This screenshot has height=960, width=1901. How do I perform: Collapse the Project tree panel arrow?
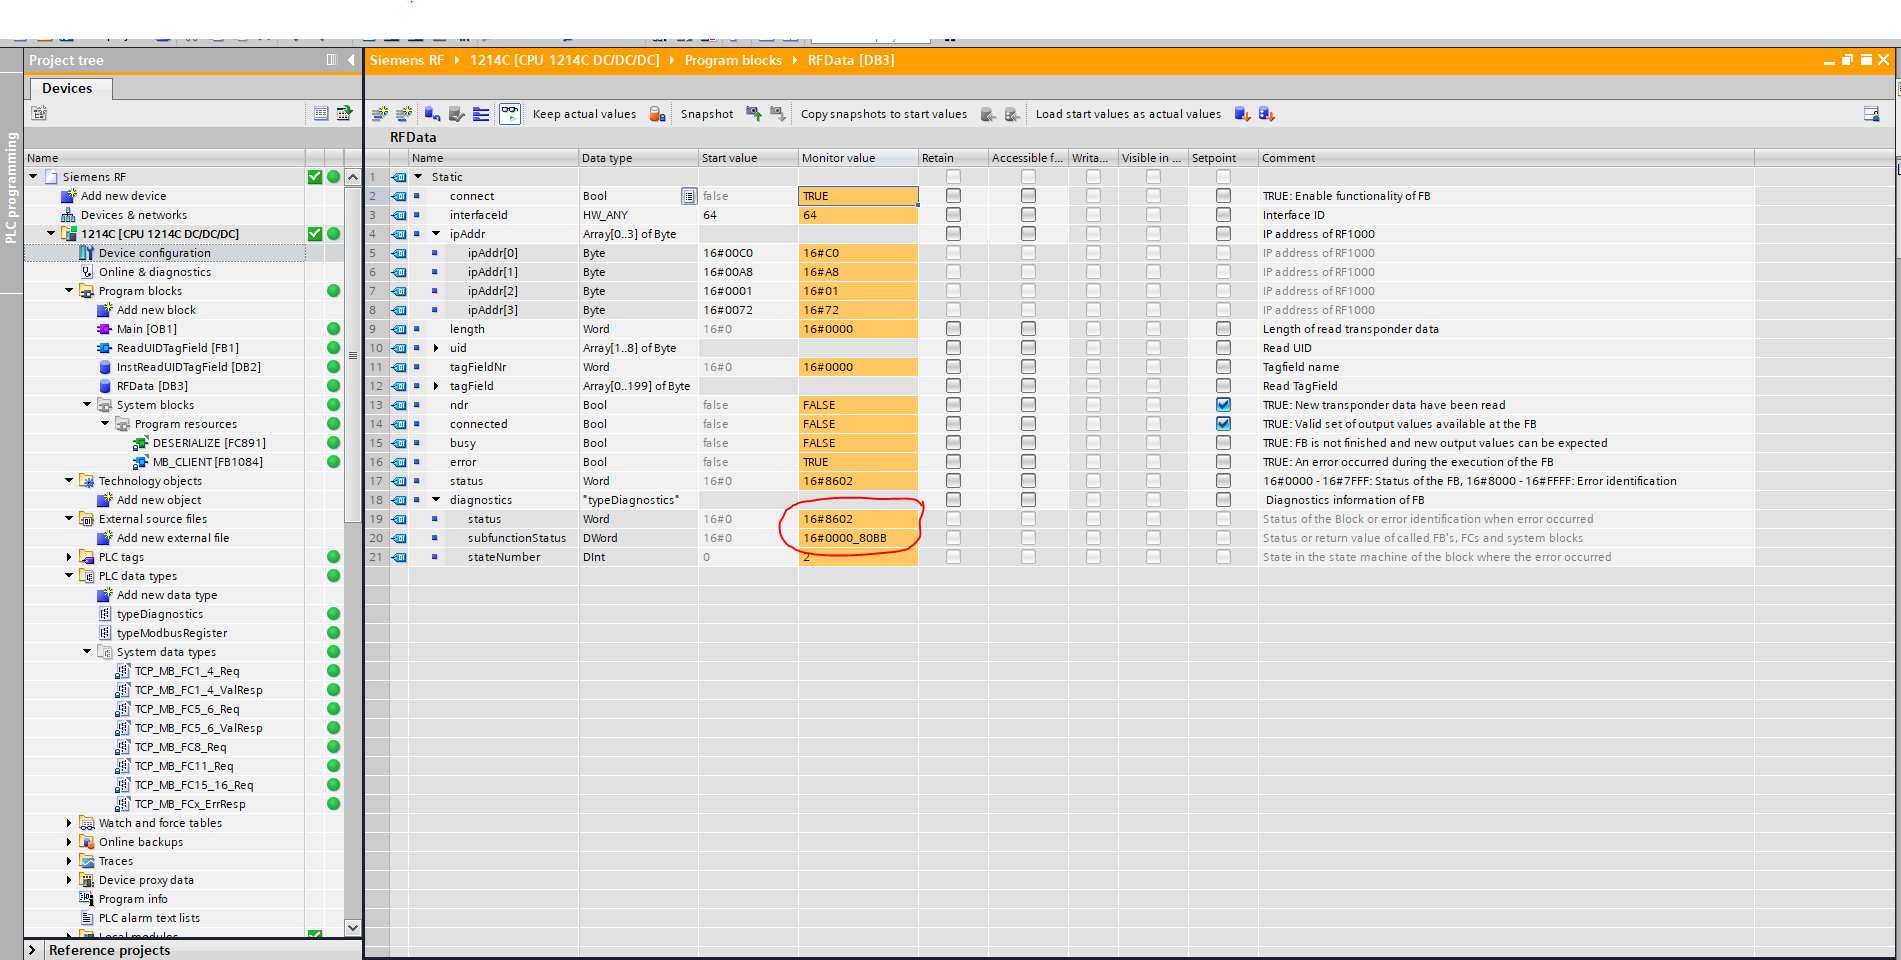click(x=351, y=60)
